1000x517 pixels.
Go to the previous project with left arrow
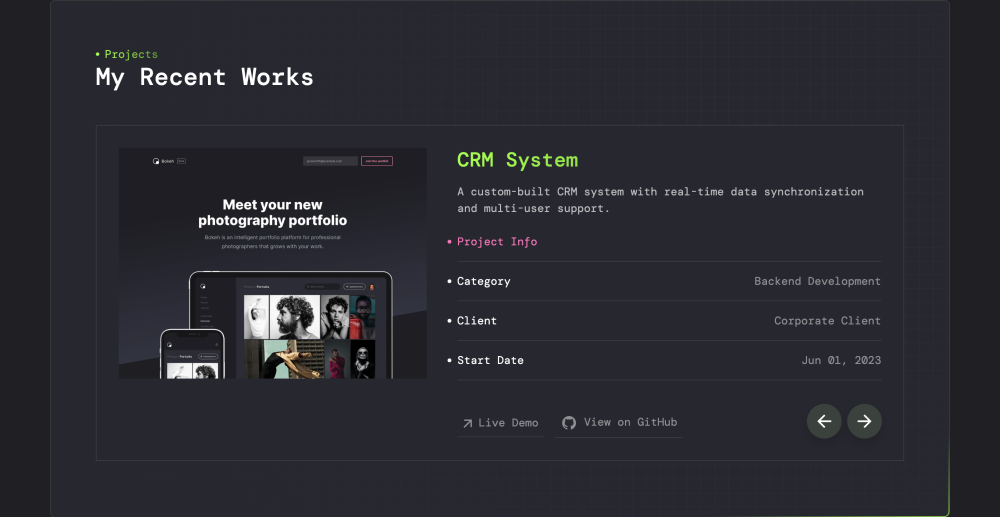click(824, 421)
